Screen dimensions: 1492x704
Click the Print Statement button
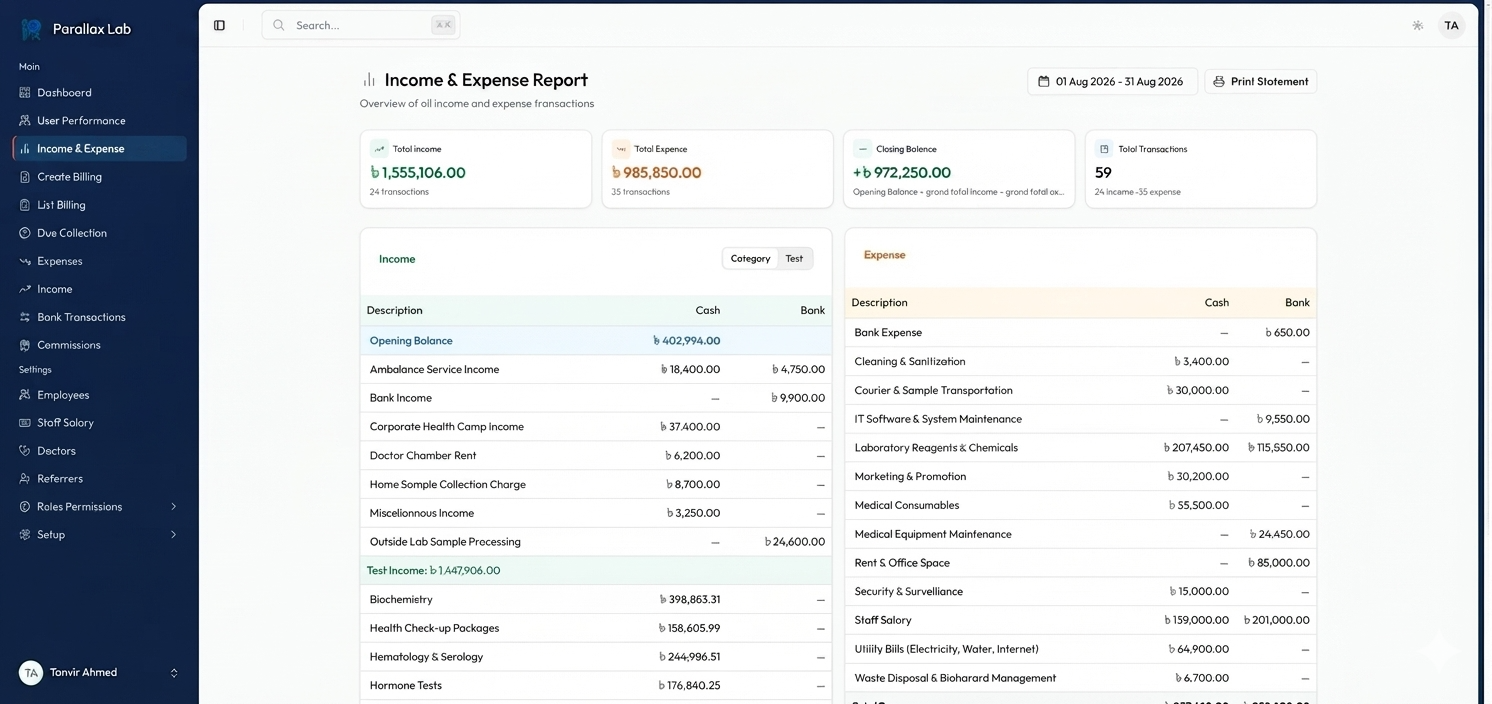(1260, 82)
